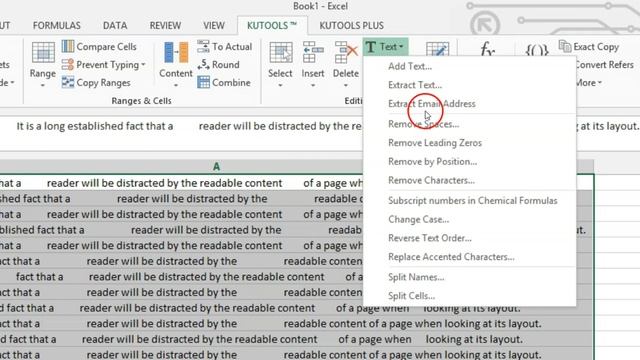Expand the Prevent Typing dropdown arrow
The width and height of the screenshot is (640, 360).
click(x=143, y=64)
